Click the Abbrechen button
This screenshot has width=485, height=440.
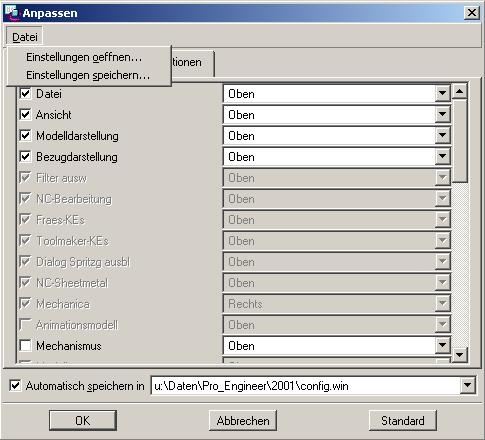click(243, 420)
